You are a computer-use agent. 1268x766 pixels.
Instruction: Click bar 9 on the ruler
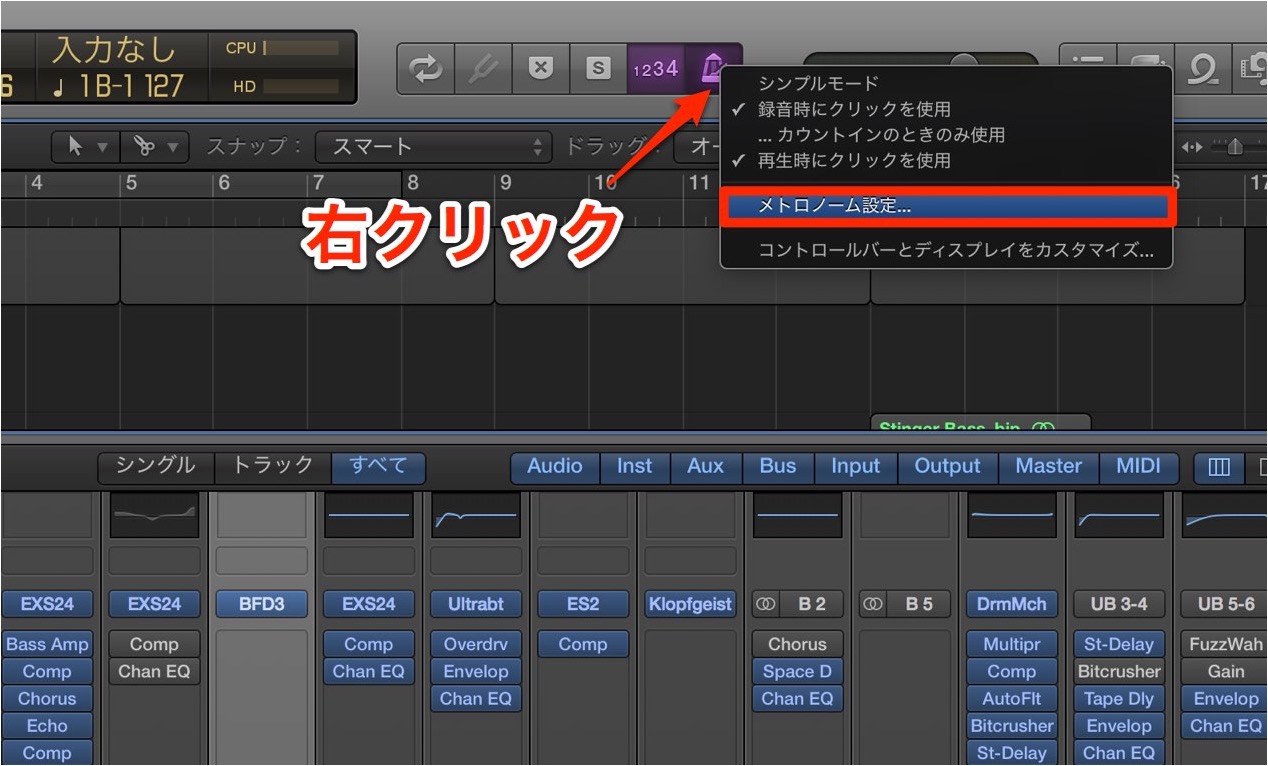(x=506, y=183)
